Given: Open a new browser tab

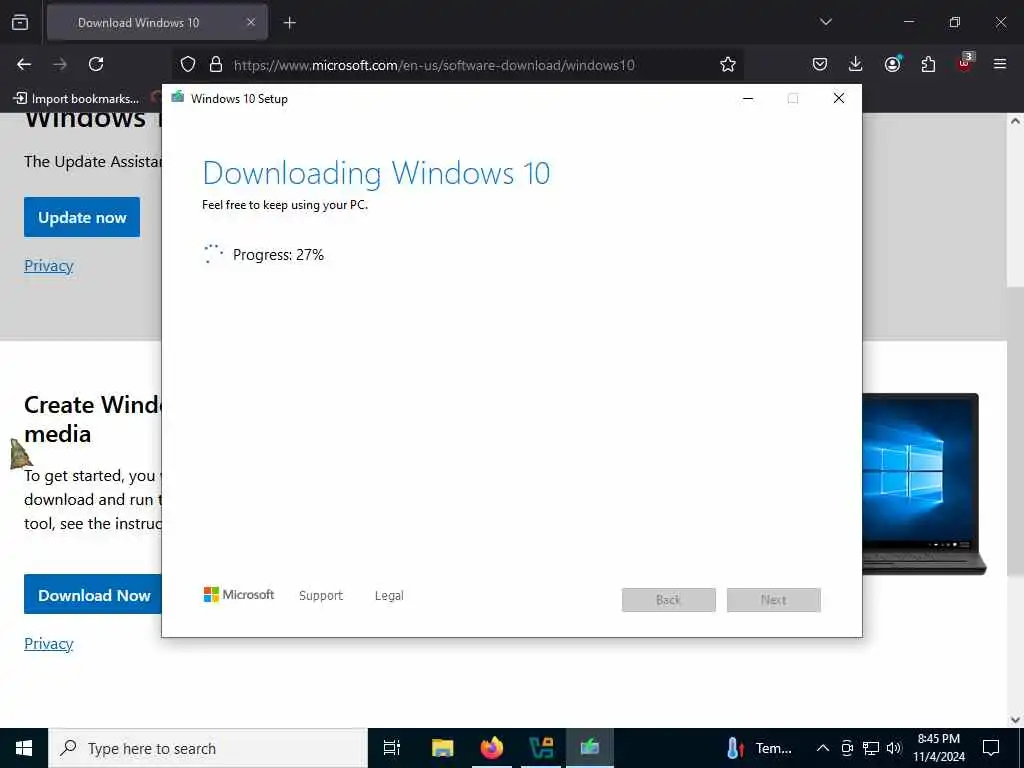Looking at the screenshot, I should coord(289,23).
